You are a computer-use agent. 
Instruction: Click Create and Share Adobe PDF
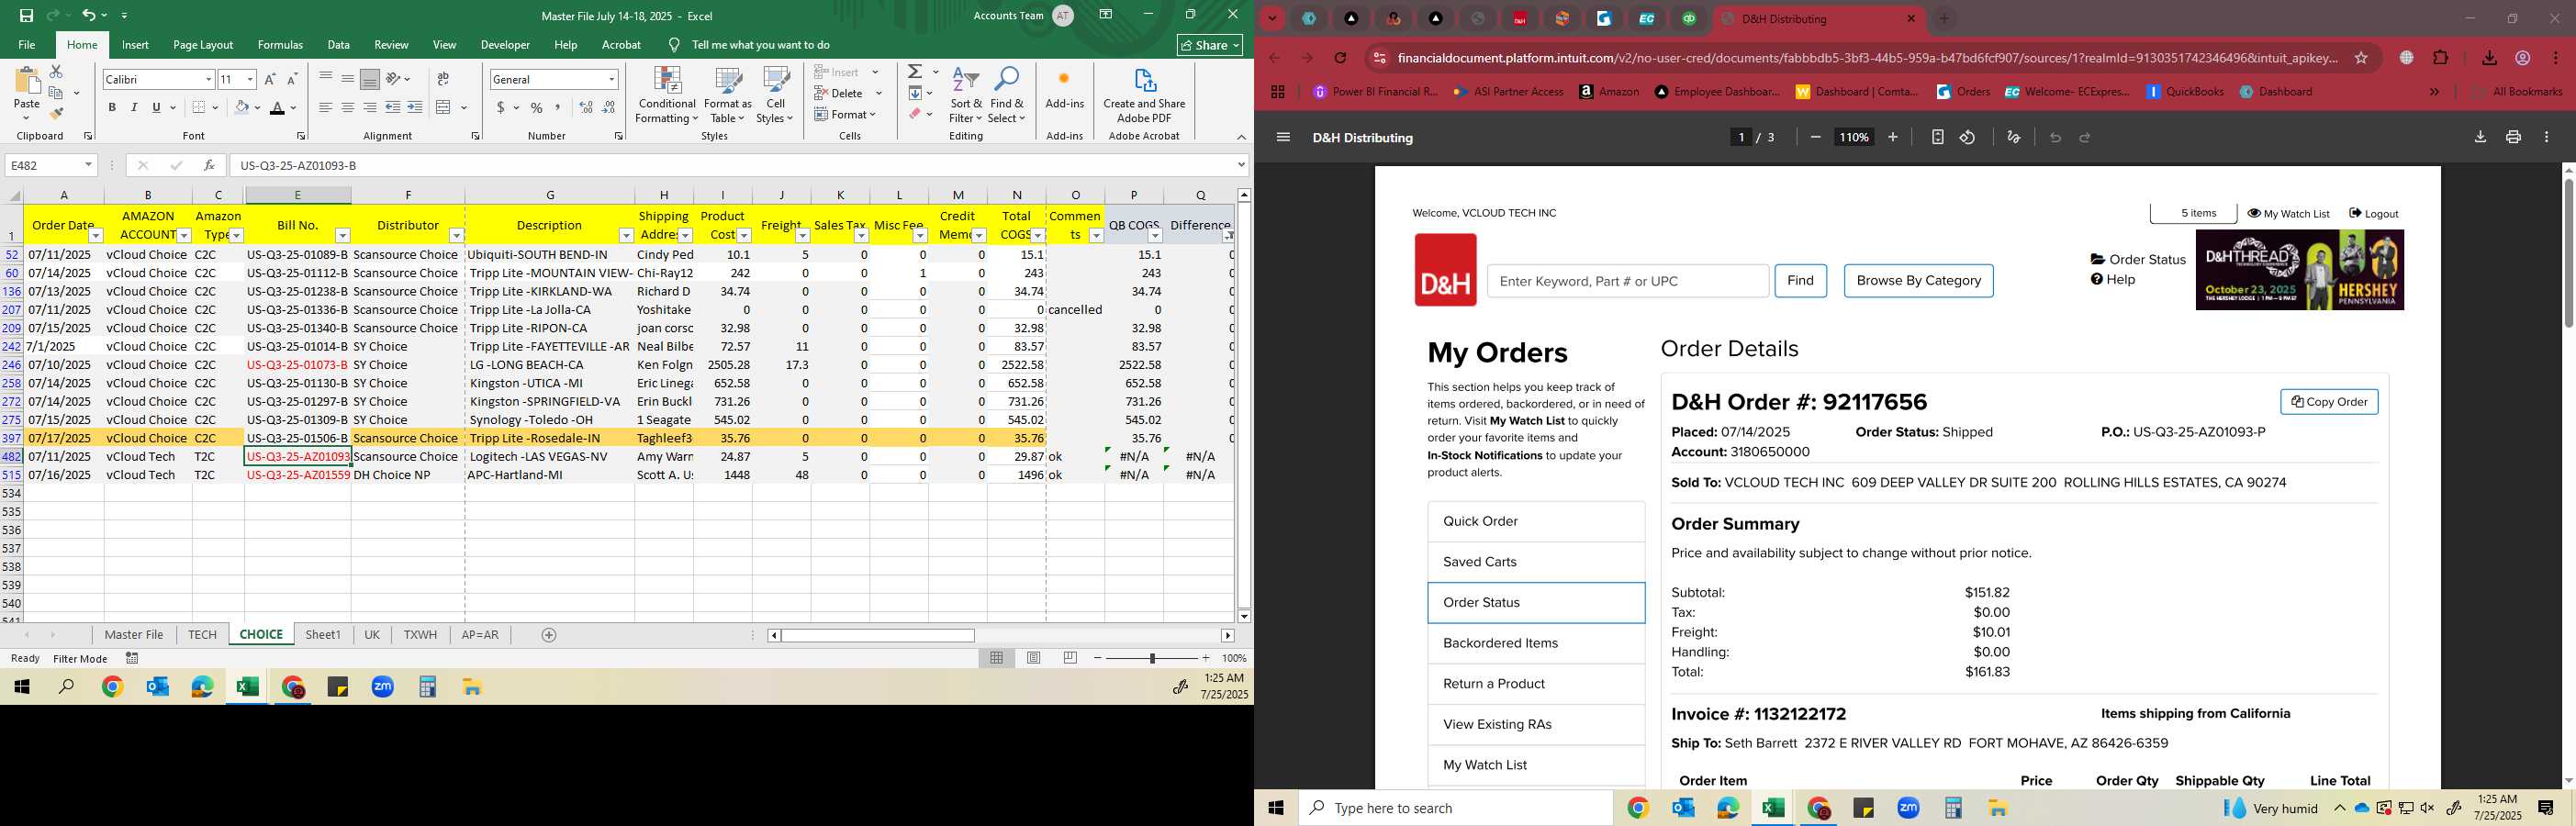pyautogui.click(x=1144, y=96)
